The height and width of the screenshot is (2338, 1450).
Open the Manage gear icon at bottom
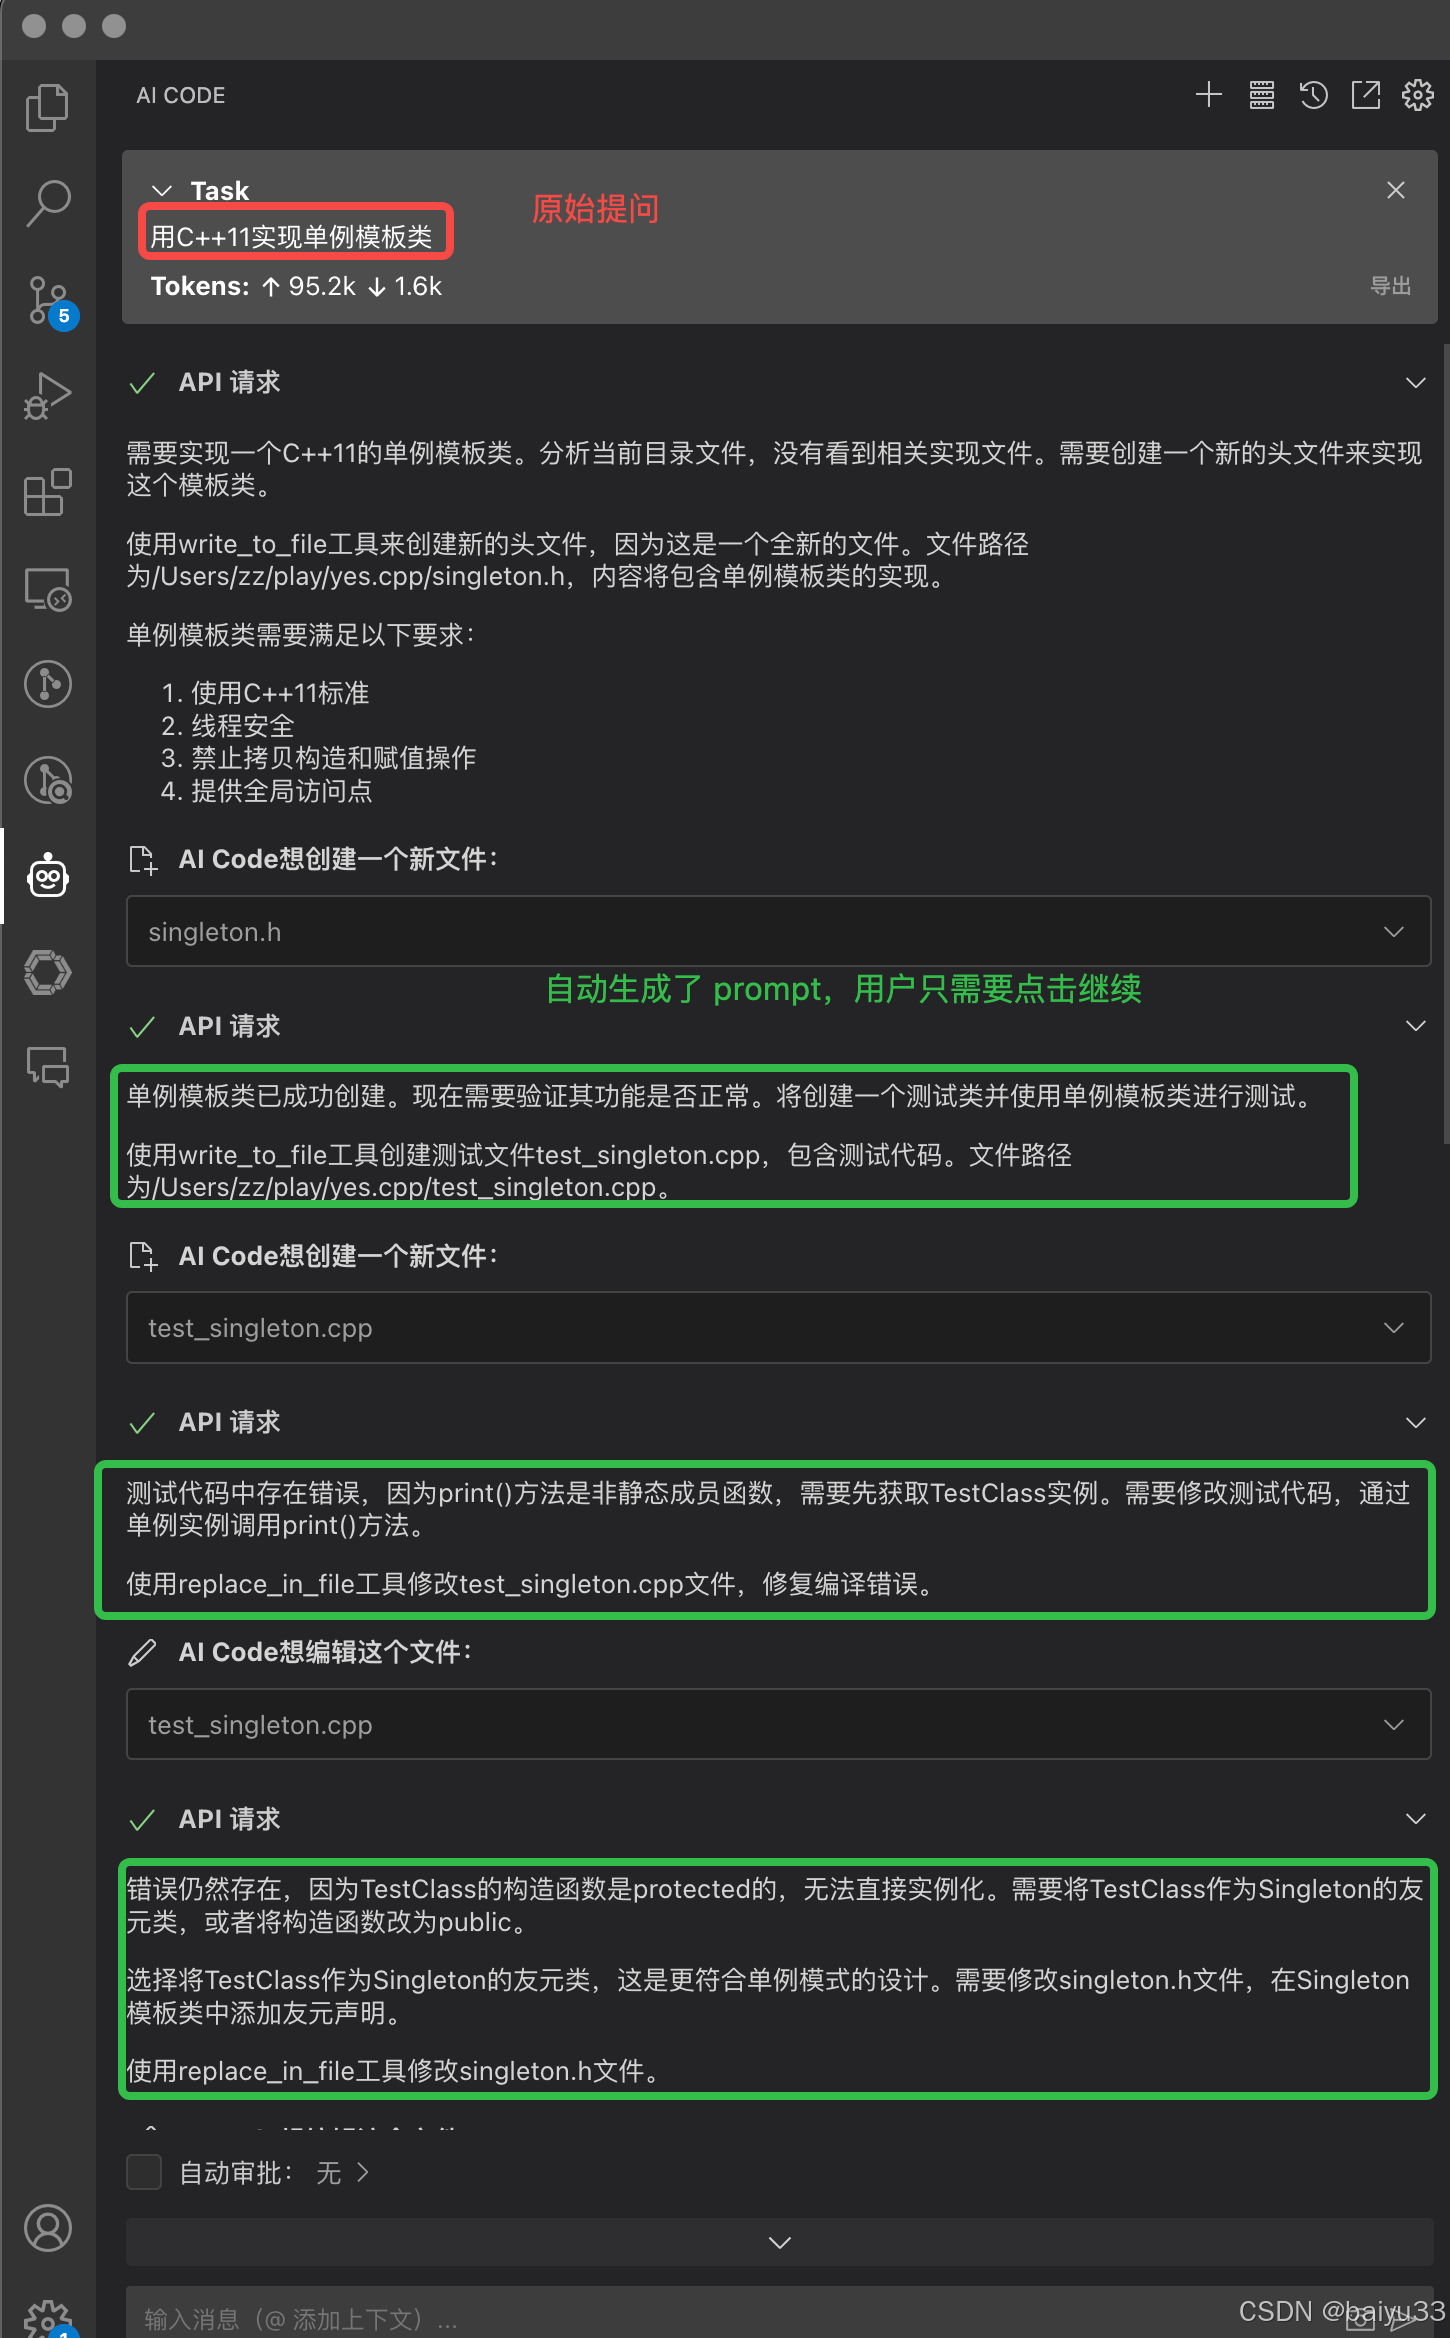pyautogui.click(x=47, y=2318)
